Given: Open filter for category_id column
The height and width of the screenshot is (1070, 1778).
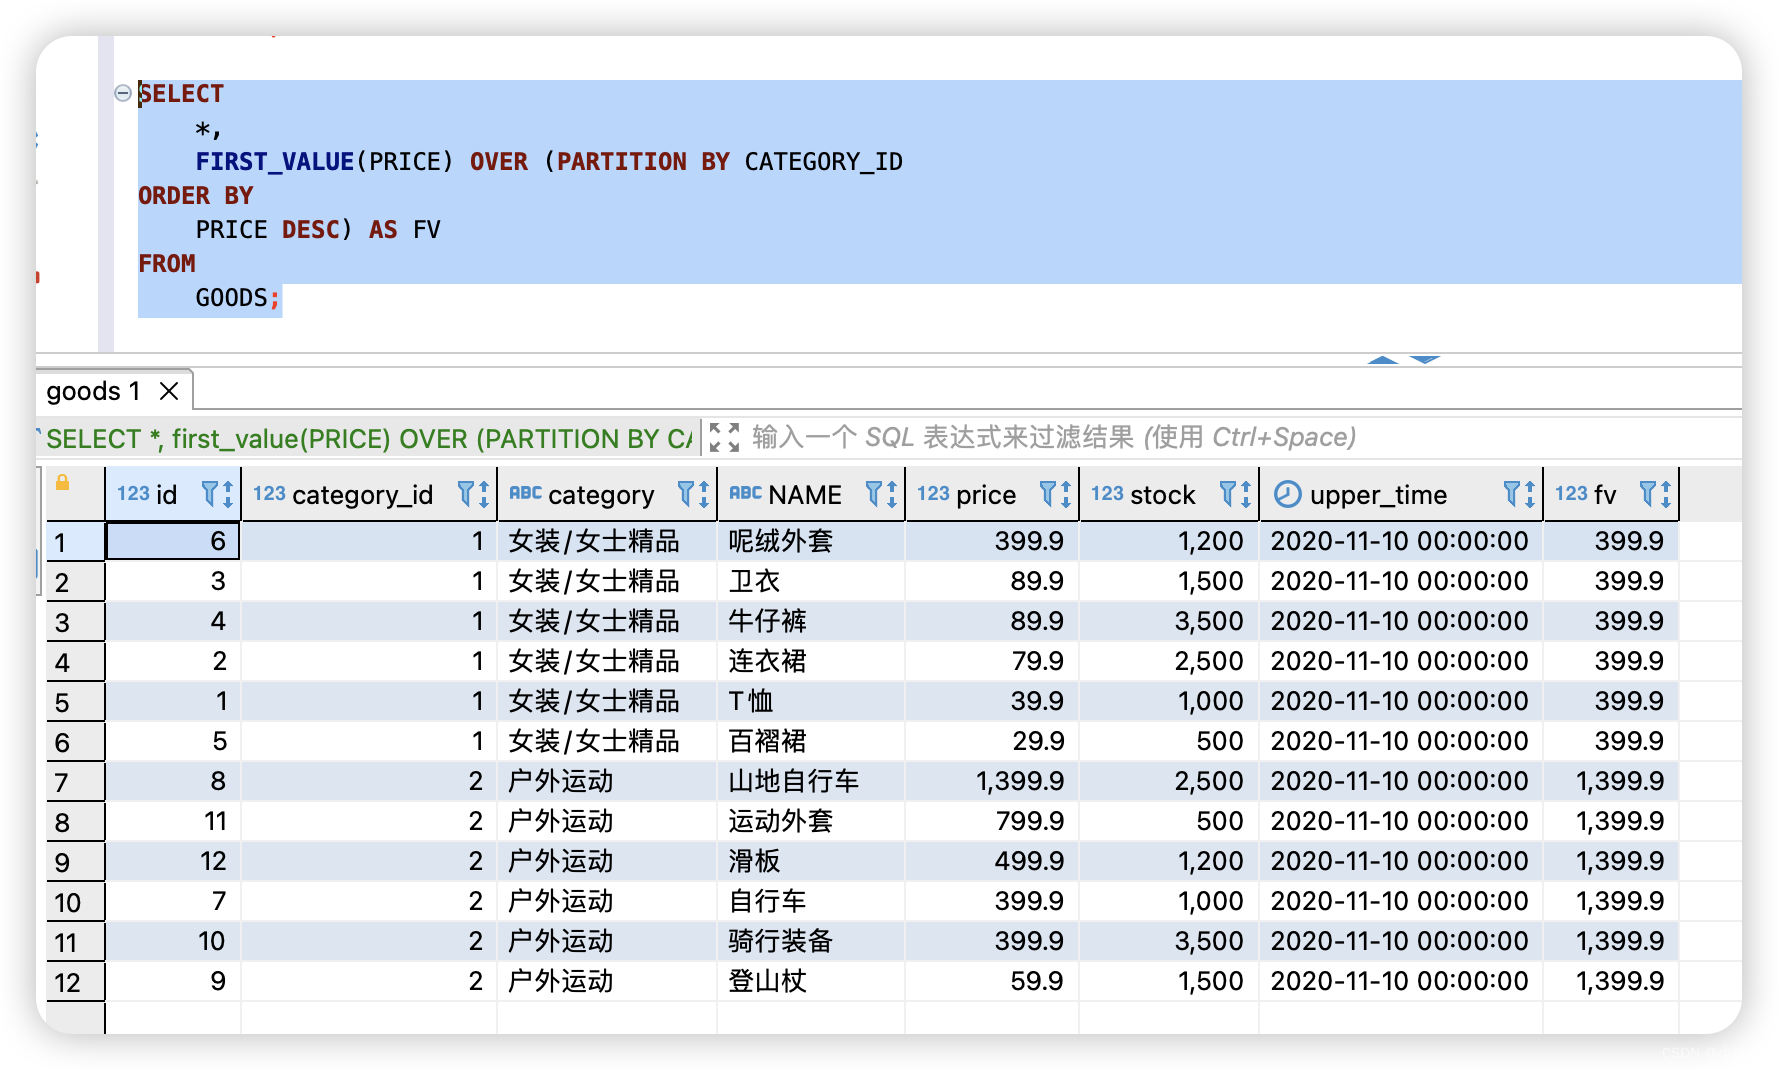Looking at the screenshot, I should [x=466, y=493].
